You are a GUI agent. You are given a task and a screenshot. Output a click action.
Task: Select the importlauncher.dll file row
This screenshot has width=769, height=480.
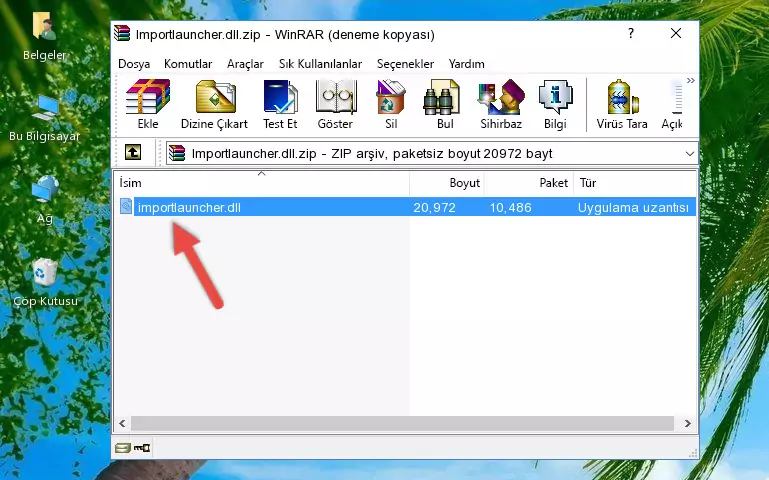[407, 207]
